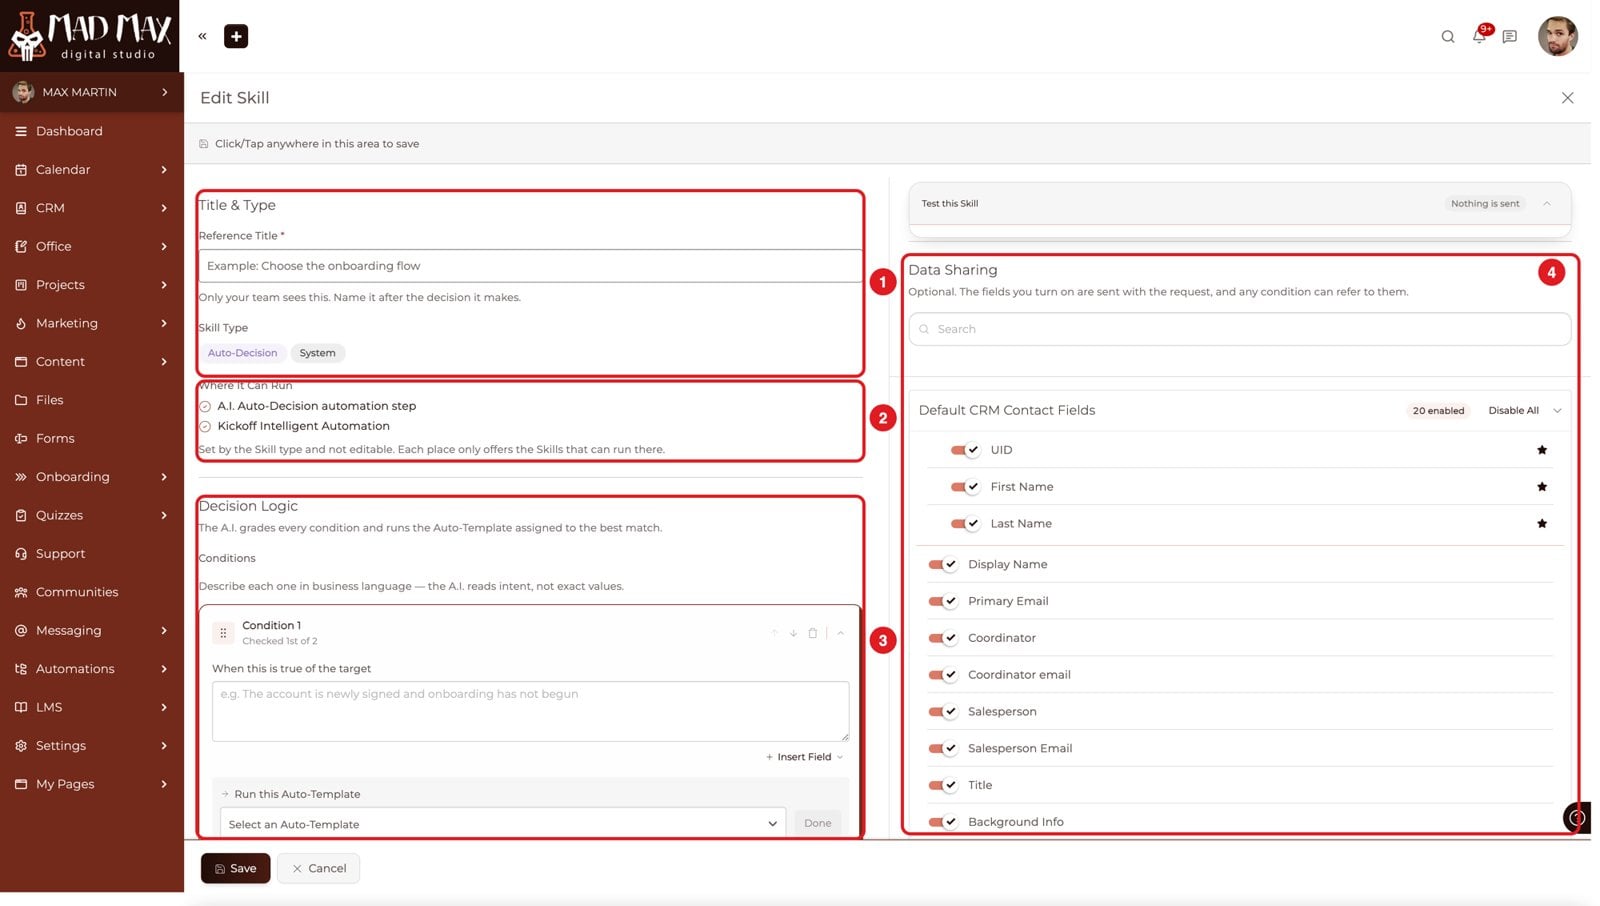
Task: Open notifications bell icon
Action: 1479,37
